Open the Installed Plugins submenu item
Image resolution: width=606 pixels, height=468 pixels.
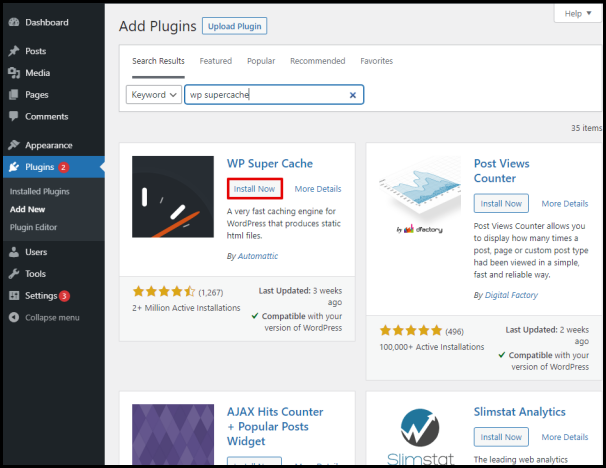(x=40, y=191)
